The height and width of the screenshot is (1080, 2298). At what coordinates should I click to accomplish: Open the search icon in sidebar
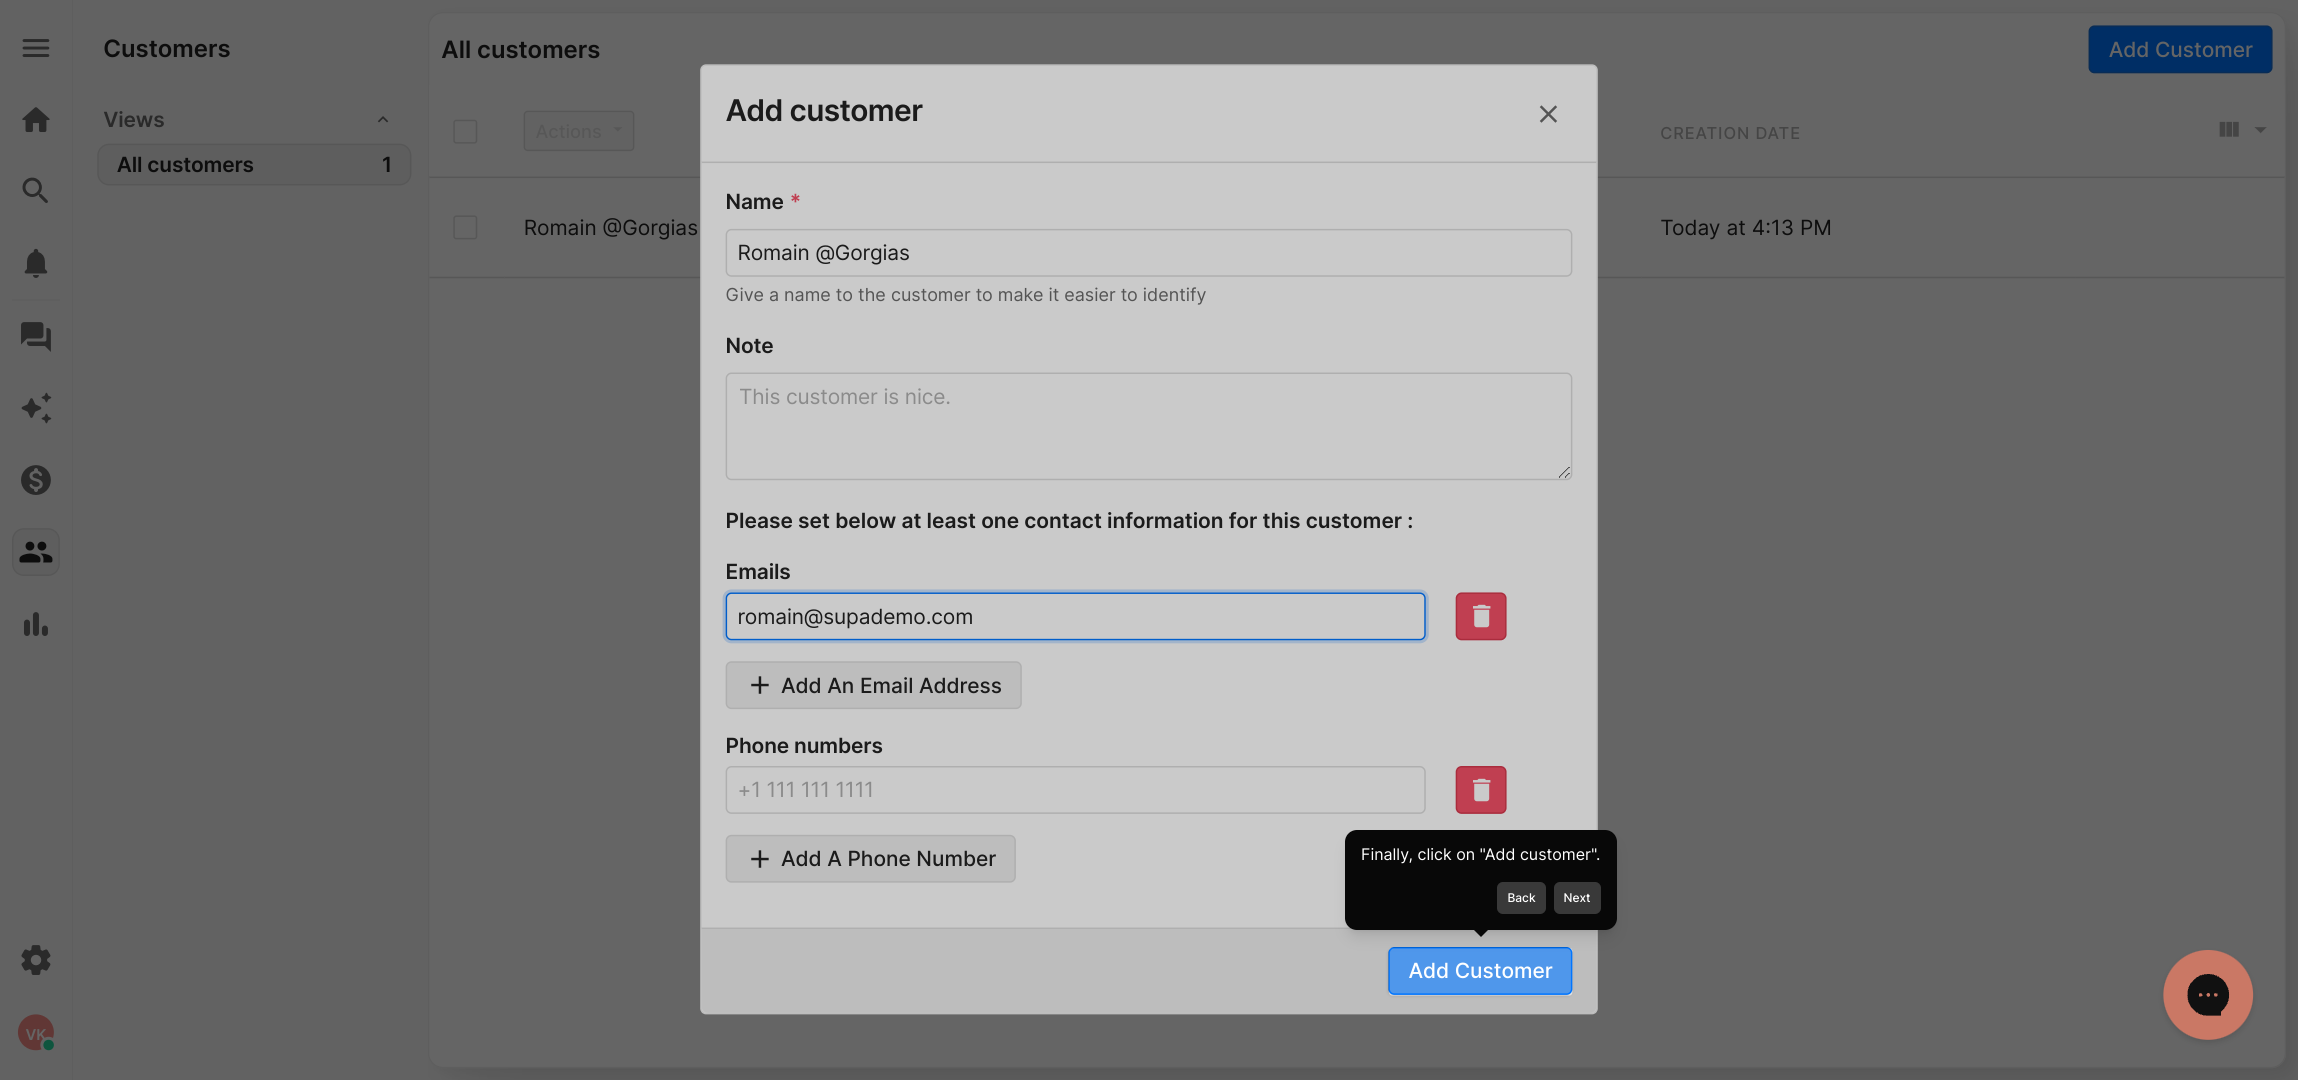[36, 190]
